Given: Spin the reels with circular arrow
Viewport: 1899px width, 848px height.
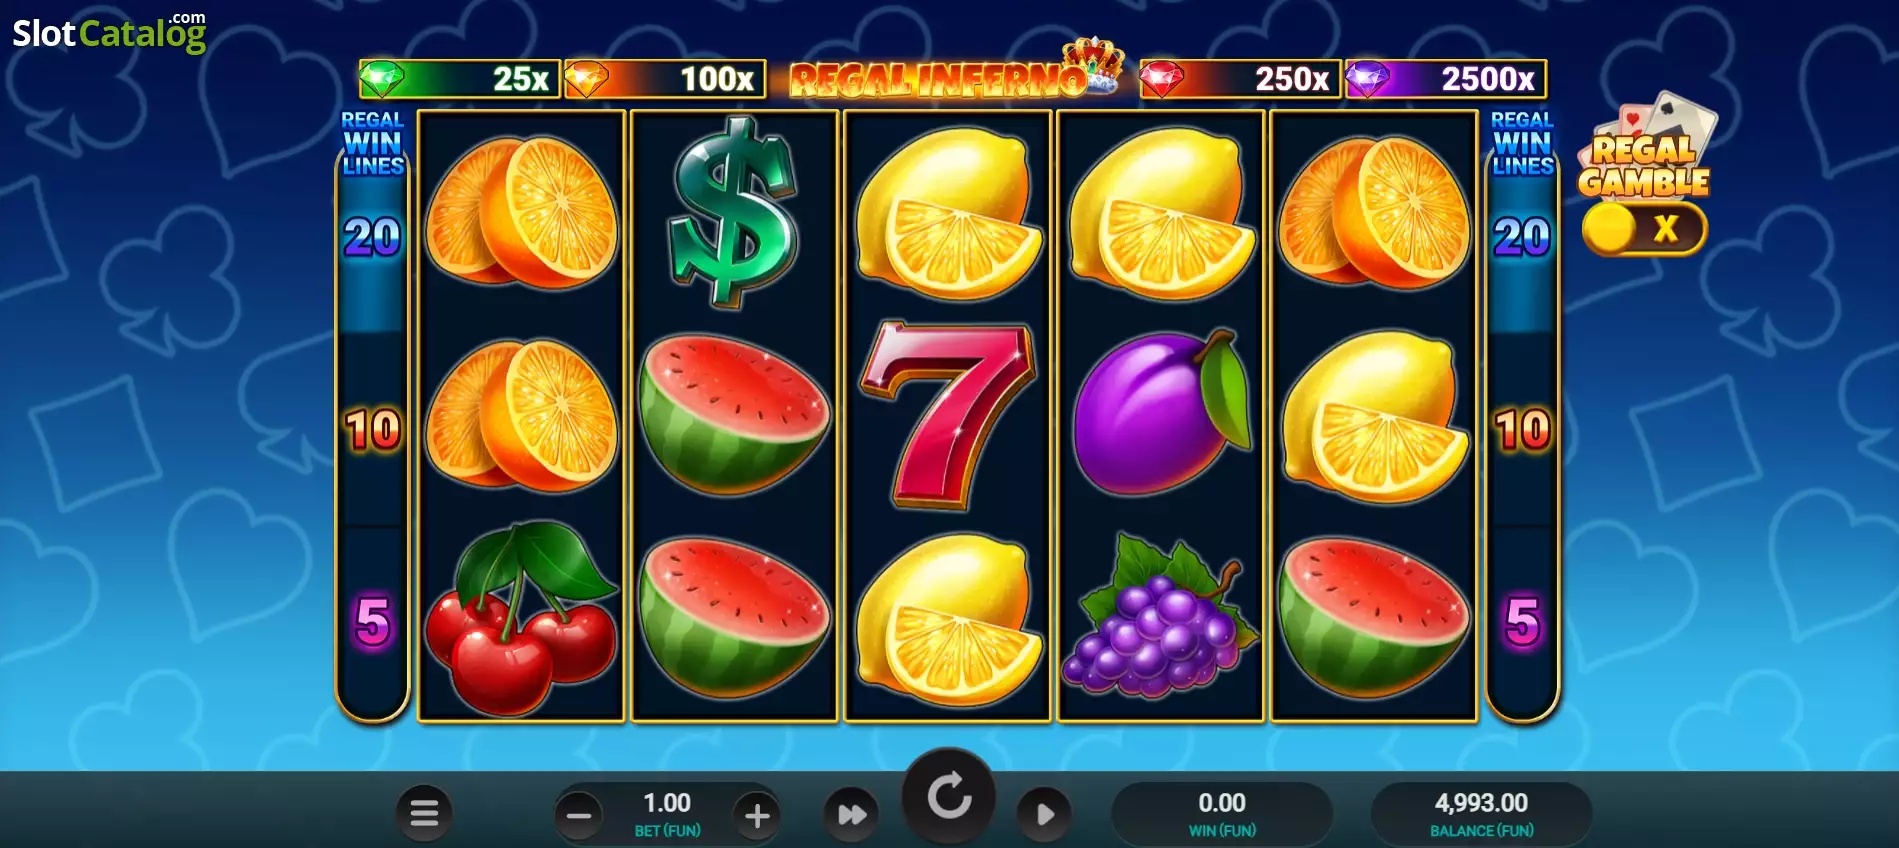Looking at the screenshot, I should pyautogui.click(x=949, y=797).
